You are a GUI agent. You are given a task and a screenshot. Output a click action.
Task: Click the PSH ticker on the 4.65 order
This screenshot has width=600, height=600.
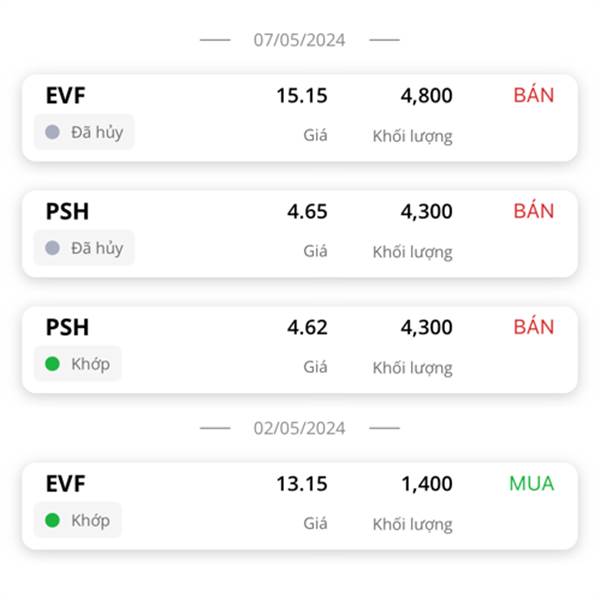pos(67,211)
